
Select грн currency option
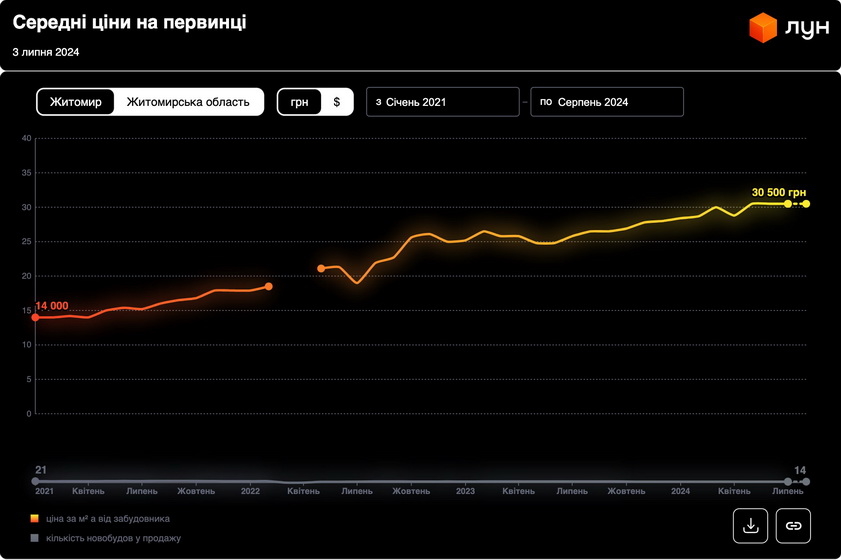point(300,102)
